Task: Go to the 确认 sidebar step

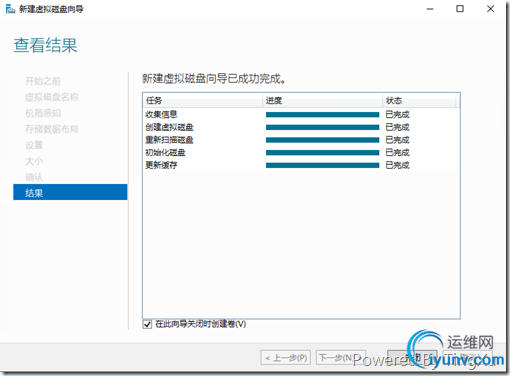Action: coord(34,177)
